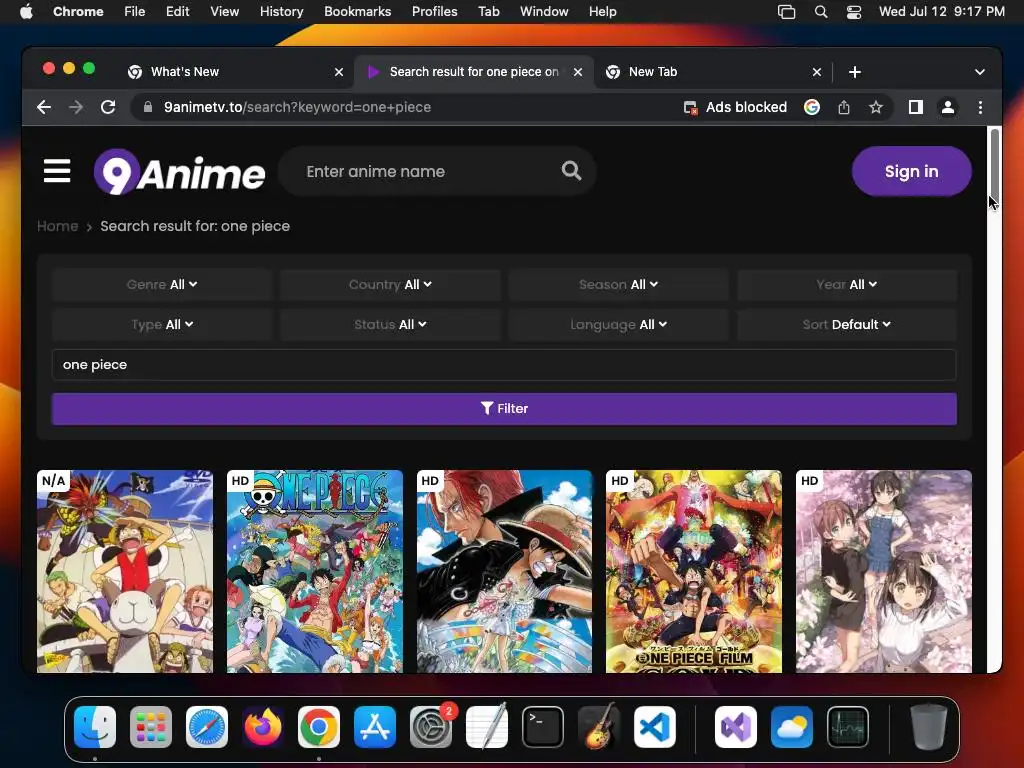Click the Sign in button
Viewport: 1024px width, 768px height.
click(912, 171)
